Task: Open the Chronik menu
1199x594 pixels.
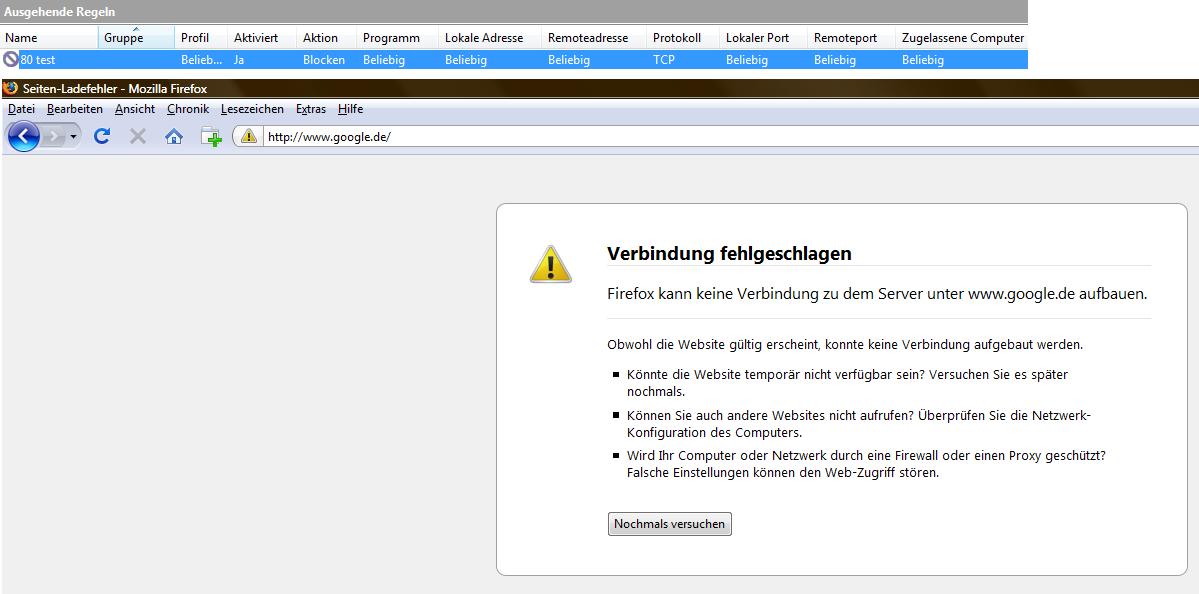Action: (x=188, y=109)
